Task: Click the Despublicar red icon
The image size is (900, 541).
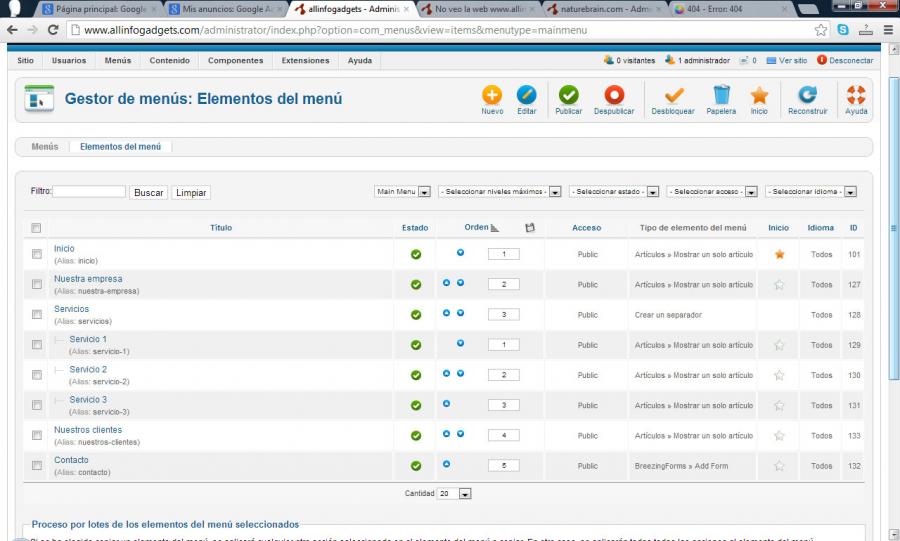Action: (614, 95)
